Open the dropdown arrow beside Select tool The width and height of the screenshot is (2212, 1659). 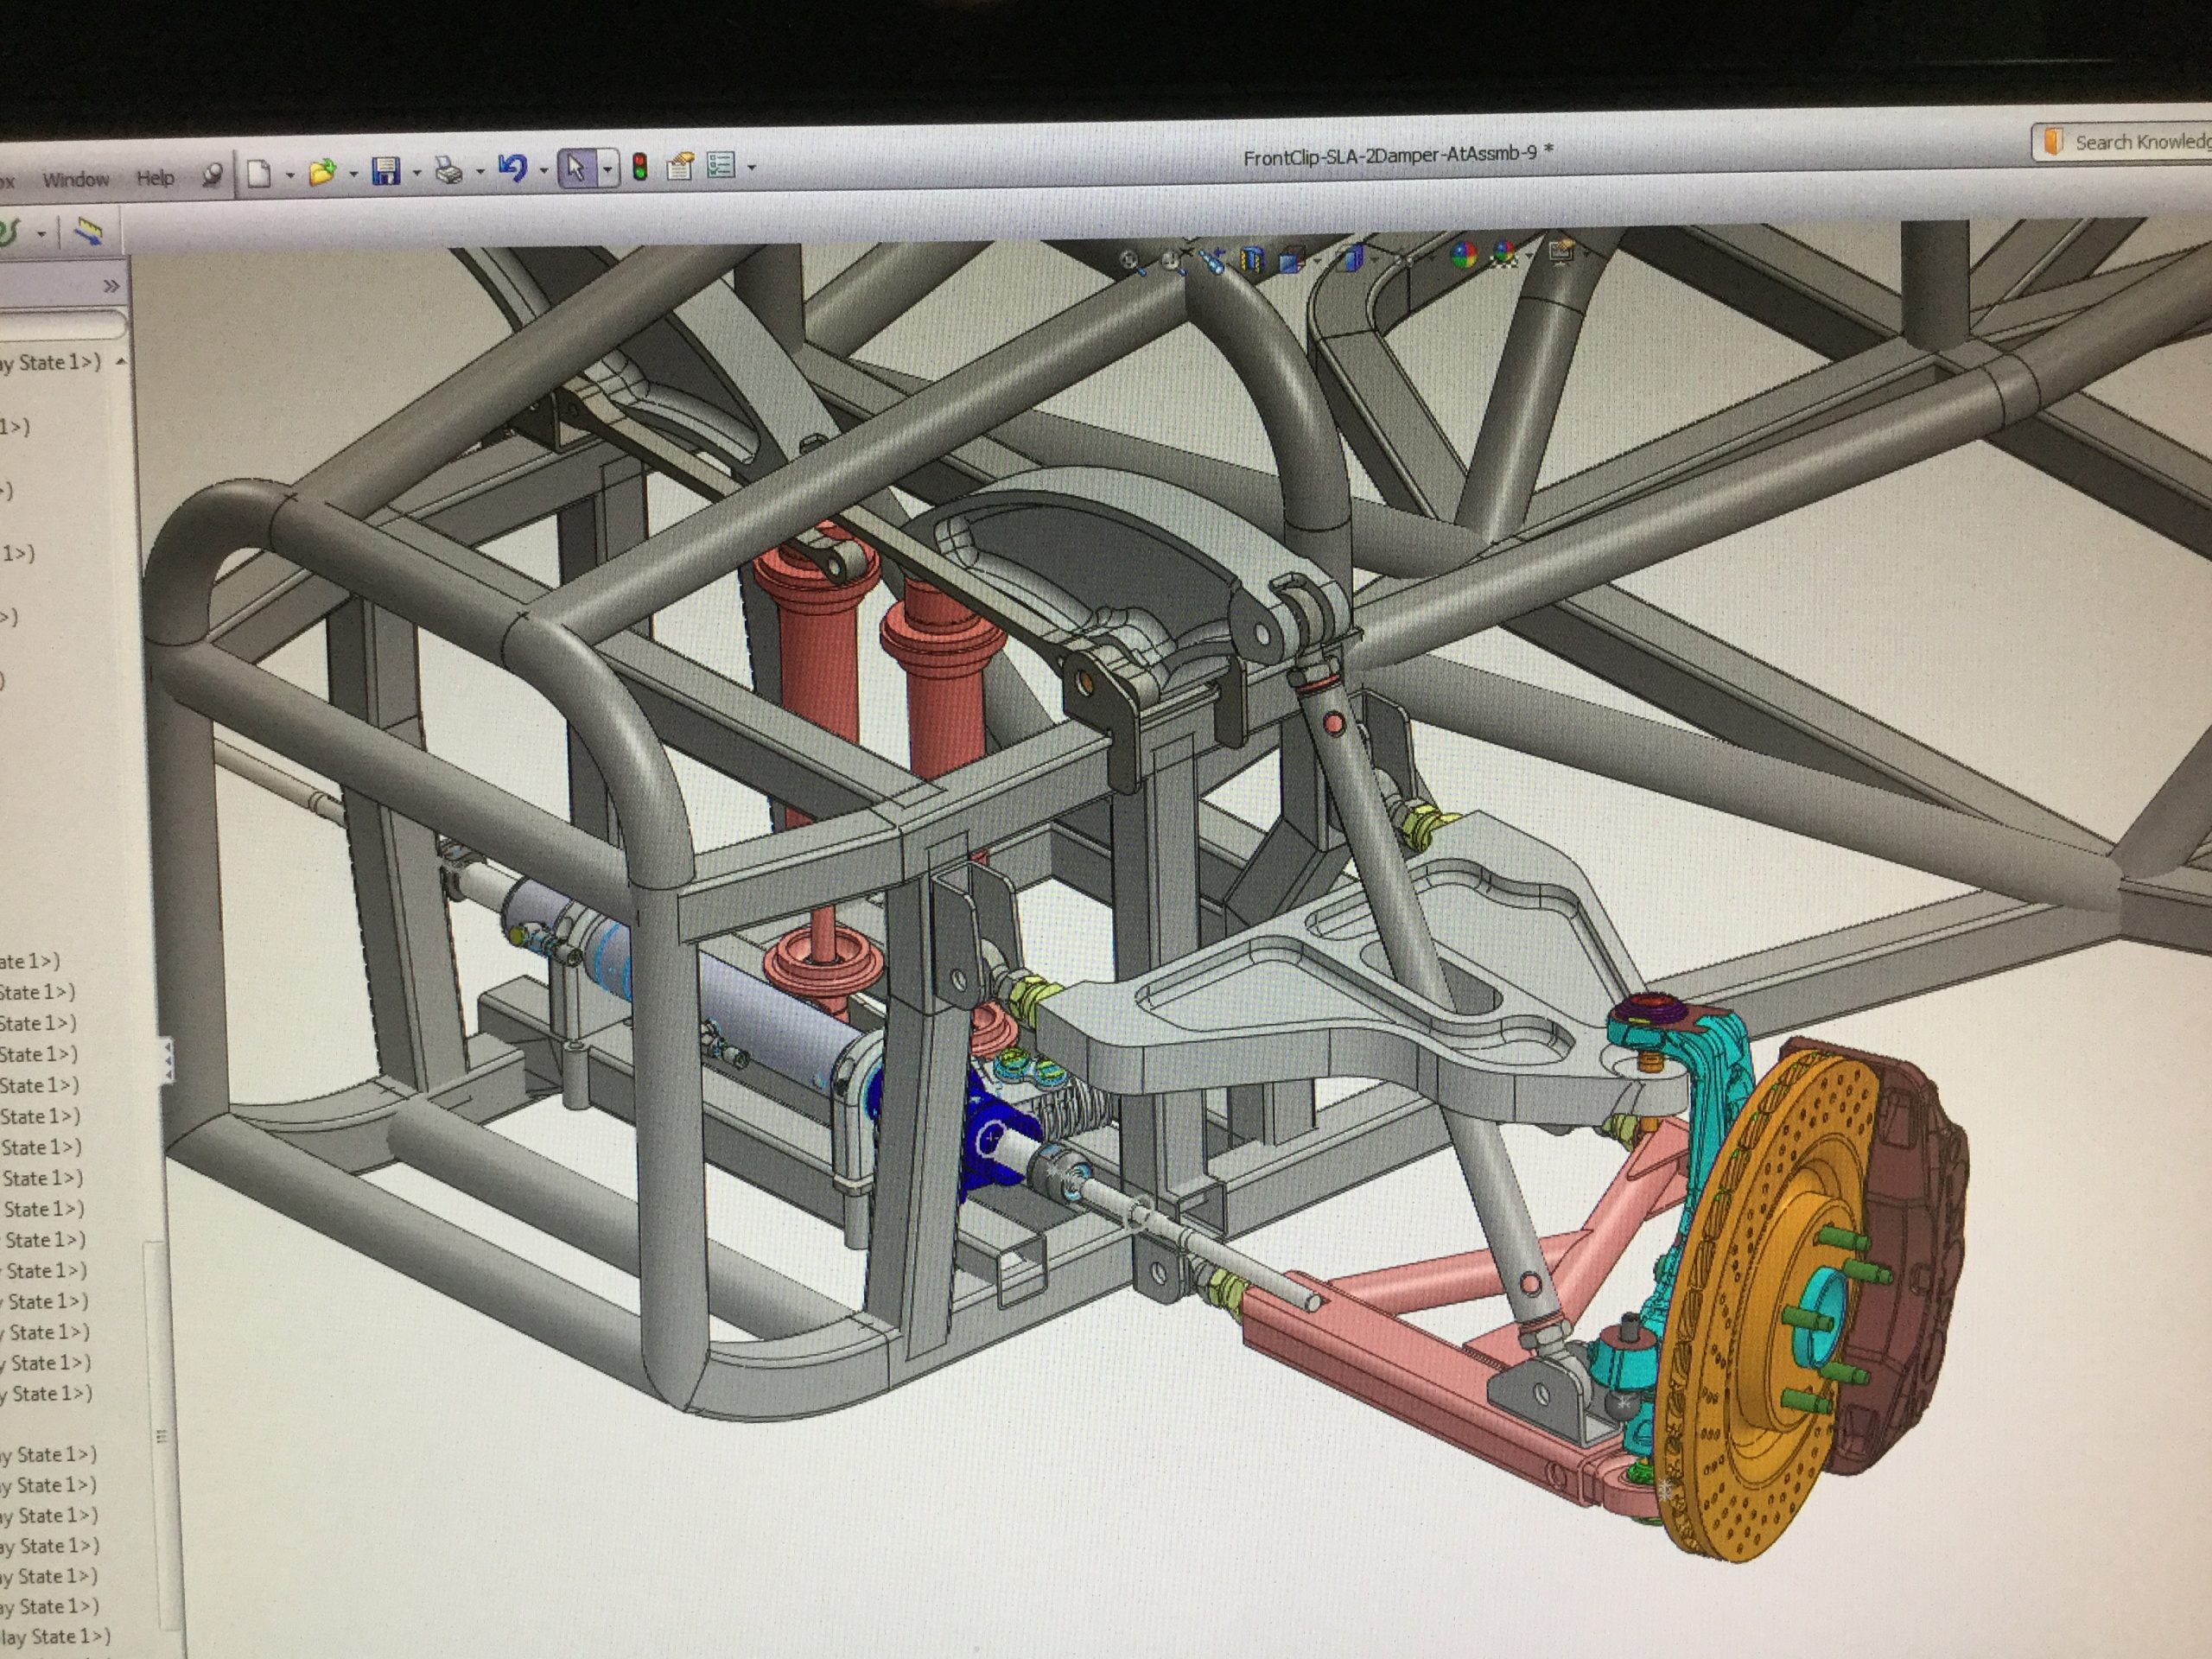point(607,169)
